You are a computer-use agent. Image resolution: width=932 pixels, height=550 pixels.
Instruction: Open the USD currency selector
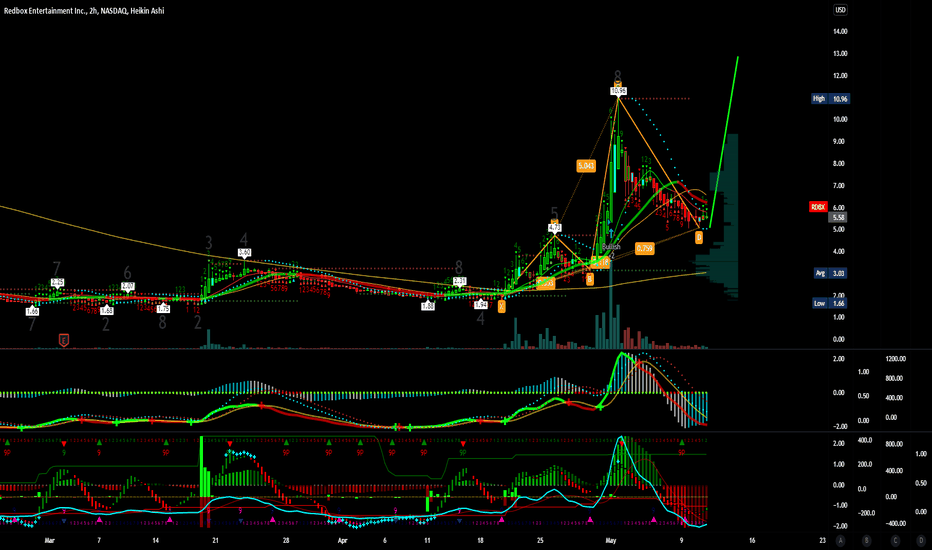coord(840,10)
